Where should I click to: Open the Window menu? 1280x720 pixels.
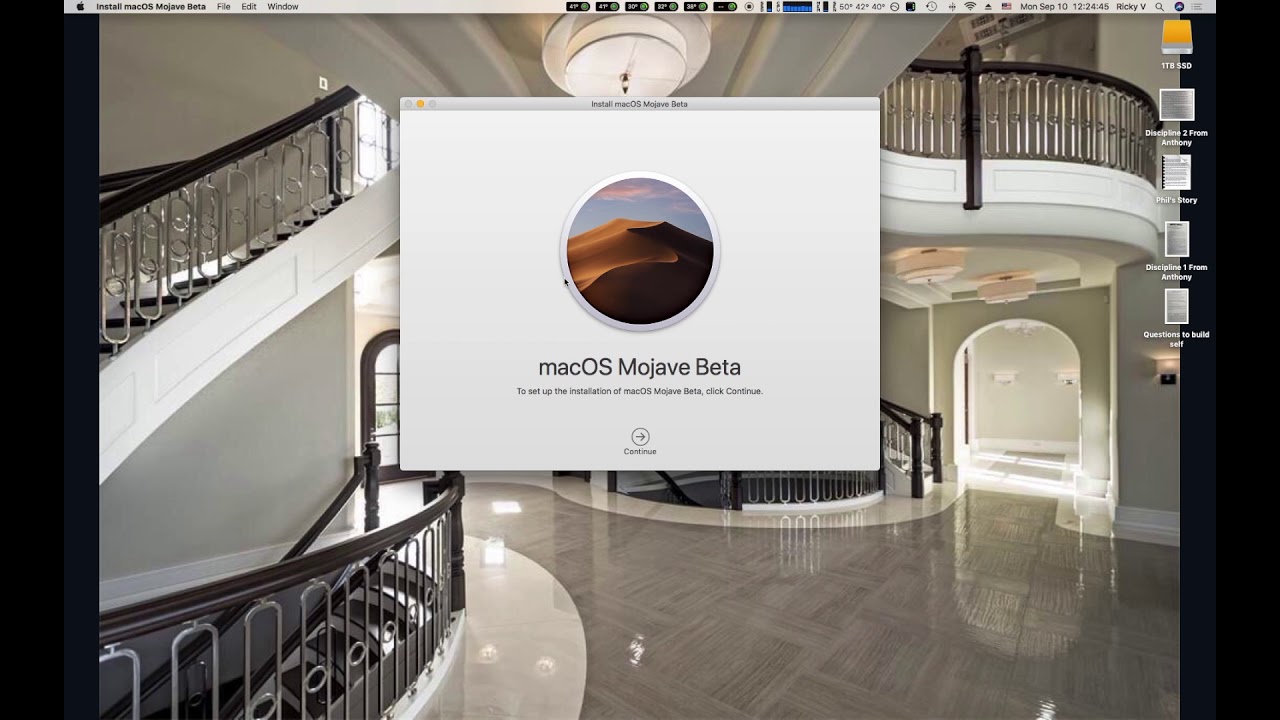(283, 6)
